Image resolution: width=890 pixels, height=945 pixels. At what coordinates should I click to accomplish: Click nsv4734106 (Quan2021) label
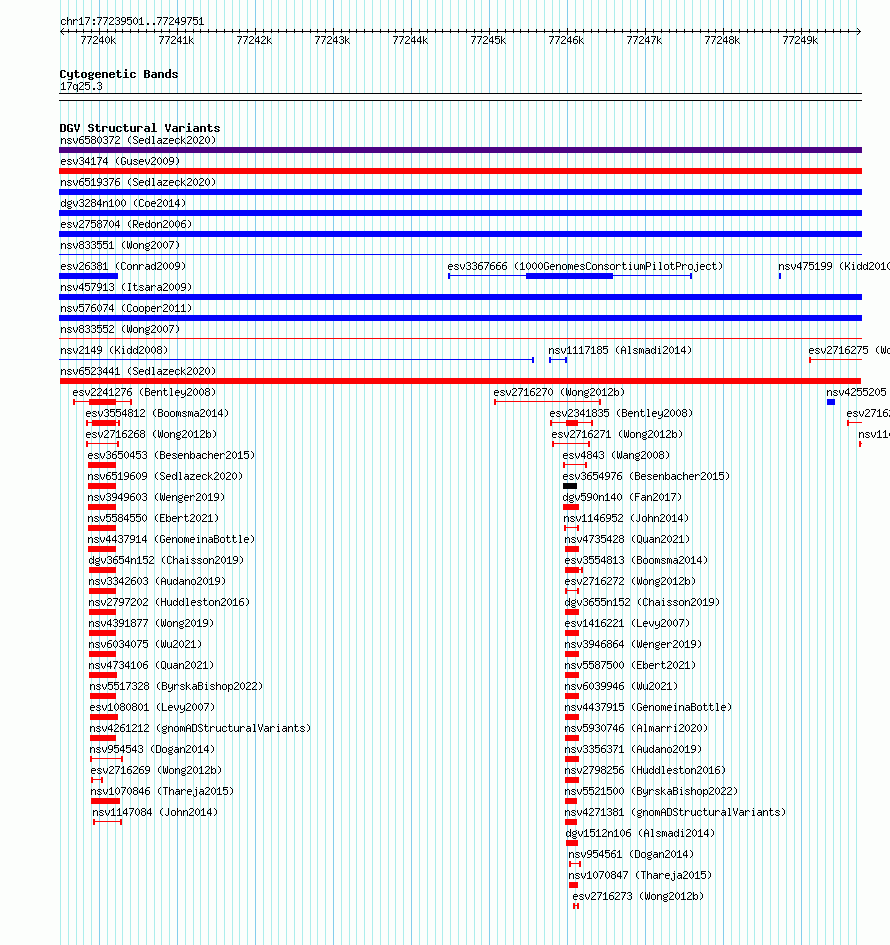click(x=151, y=666)
